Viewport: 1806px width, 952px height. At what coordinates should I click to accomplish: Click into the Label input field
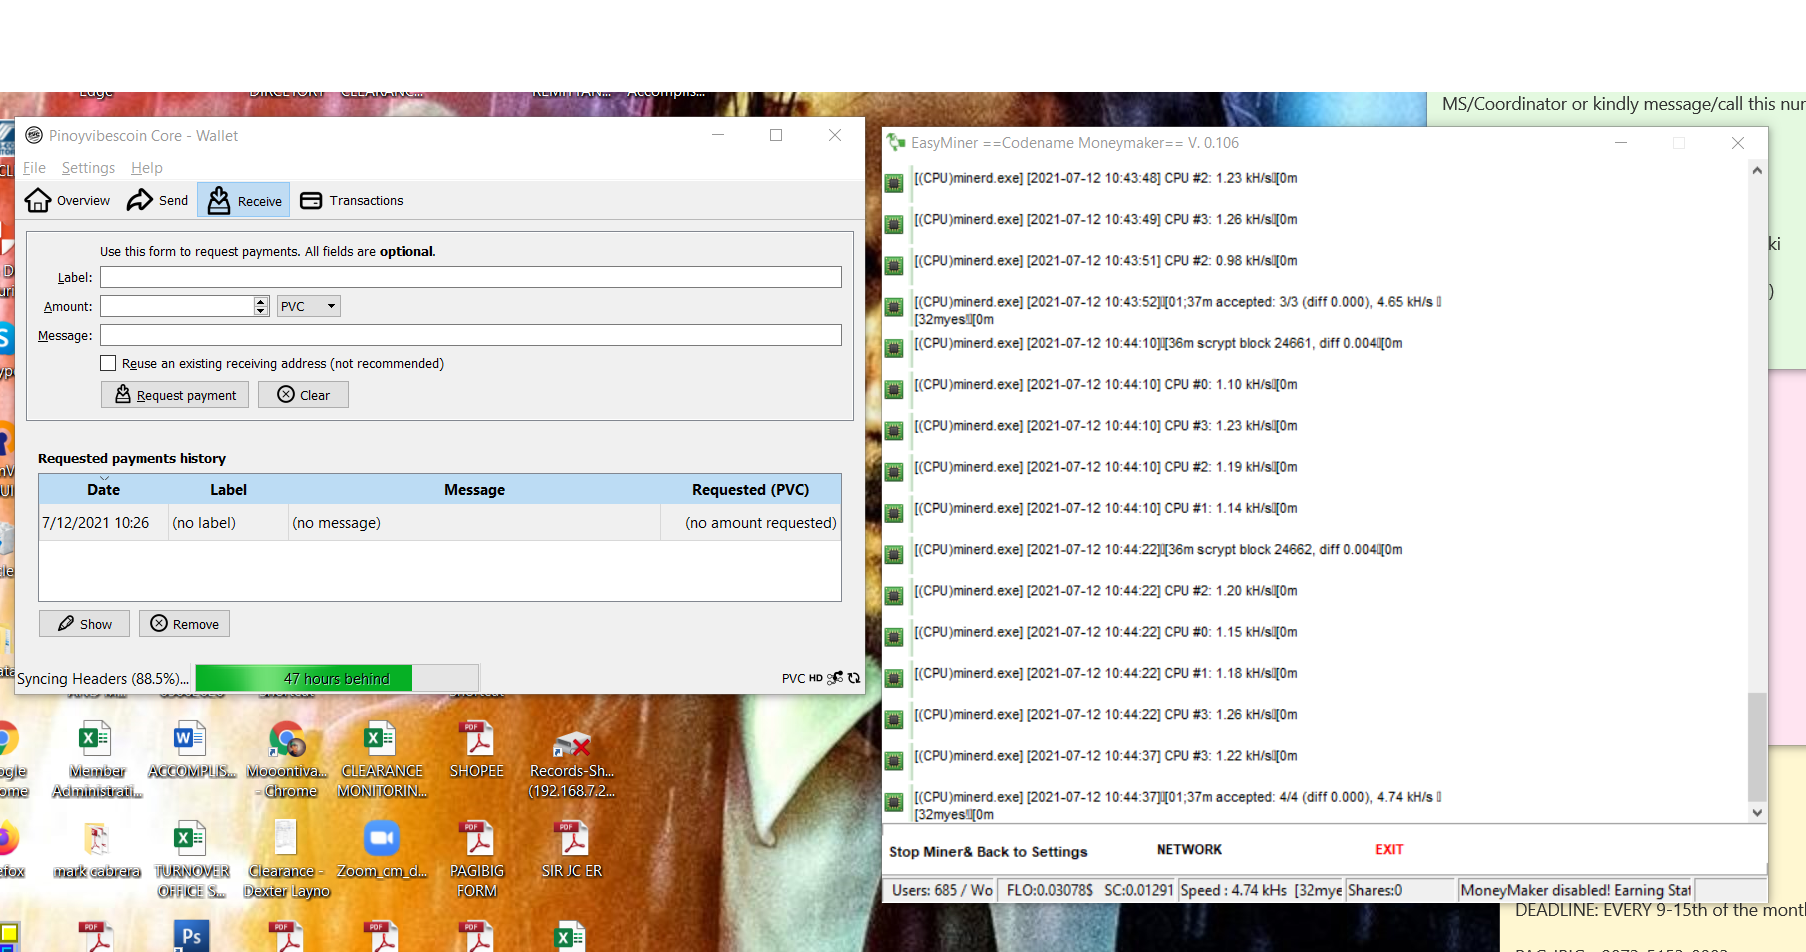click(470, 277)
